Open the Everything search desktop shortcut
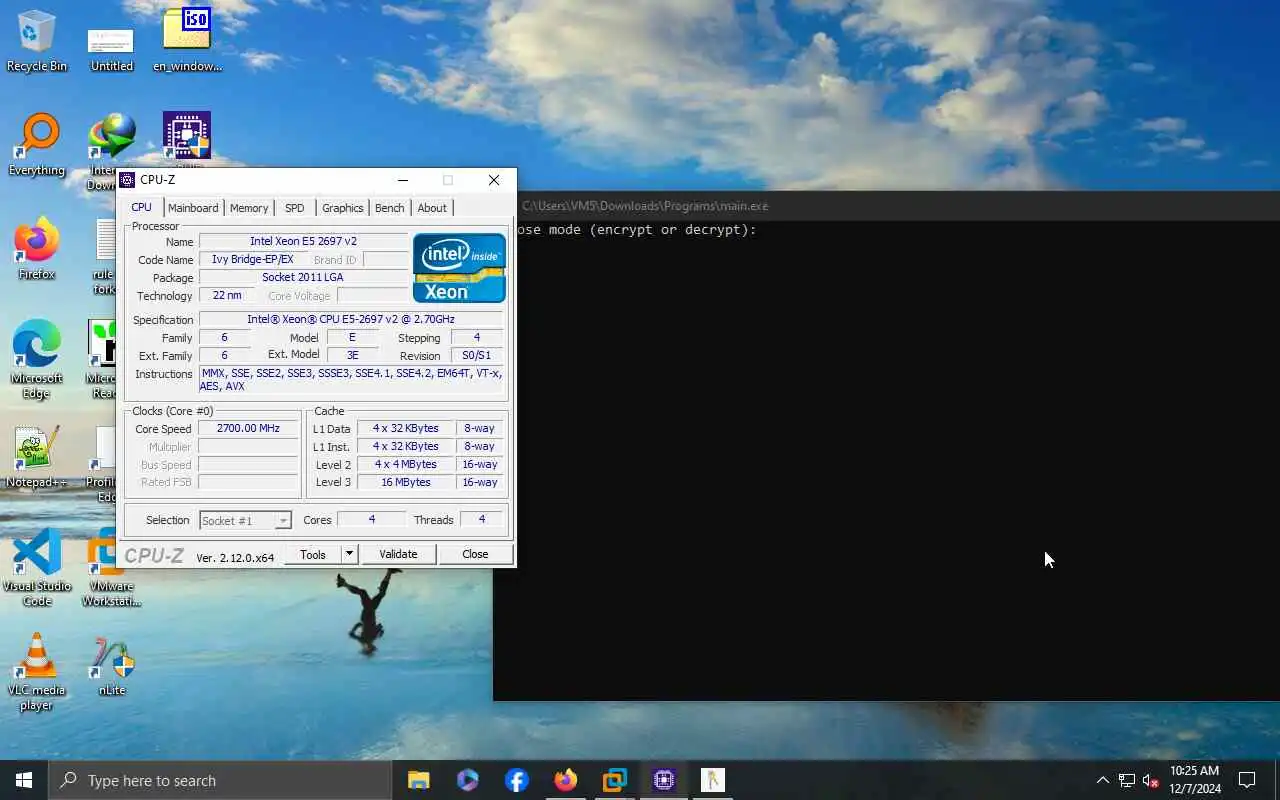1280x800 pixels. 37,145
